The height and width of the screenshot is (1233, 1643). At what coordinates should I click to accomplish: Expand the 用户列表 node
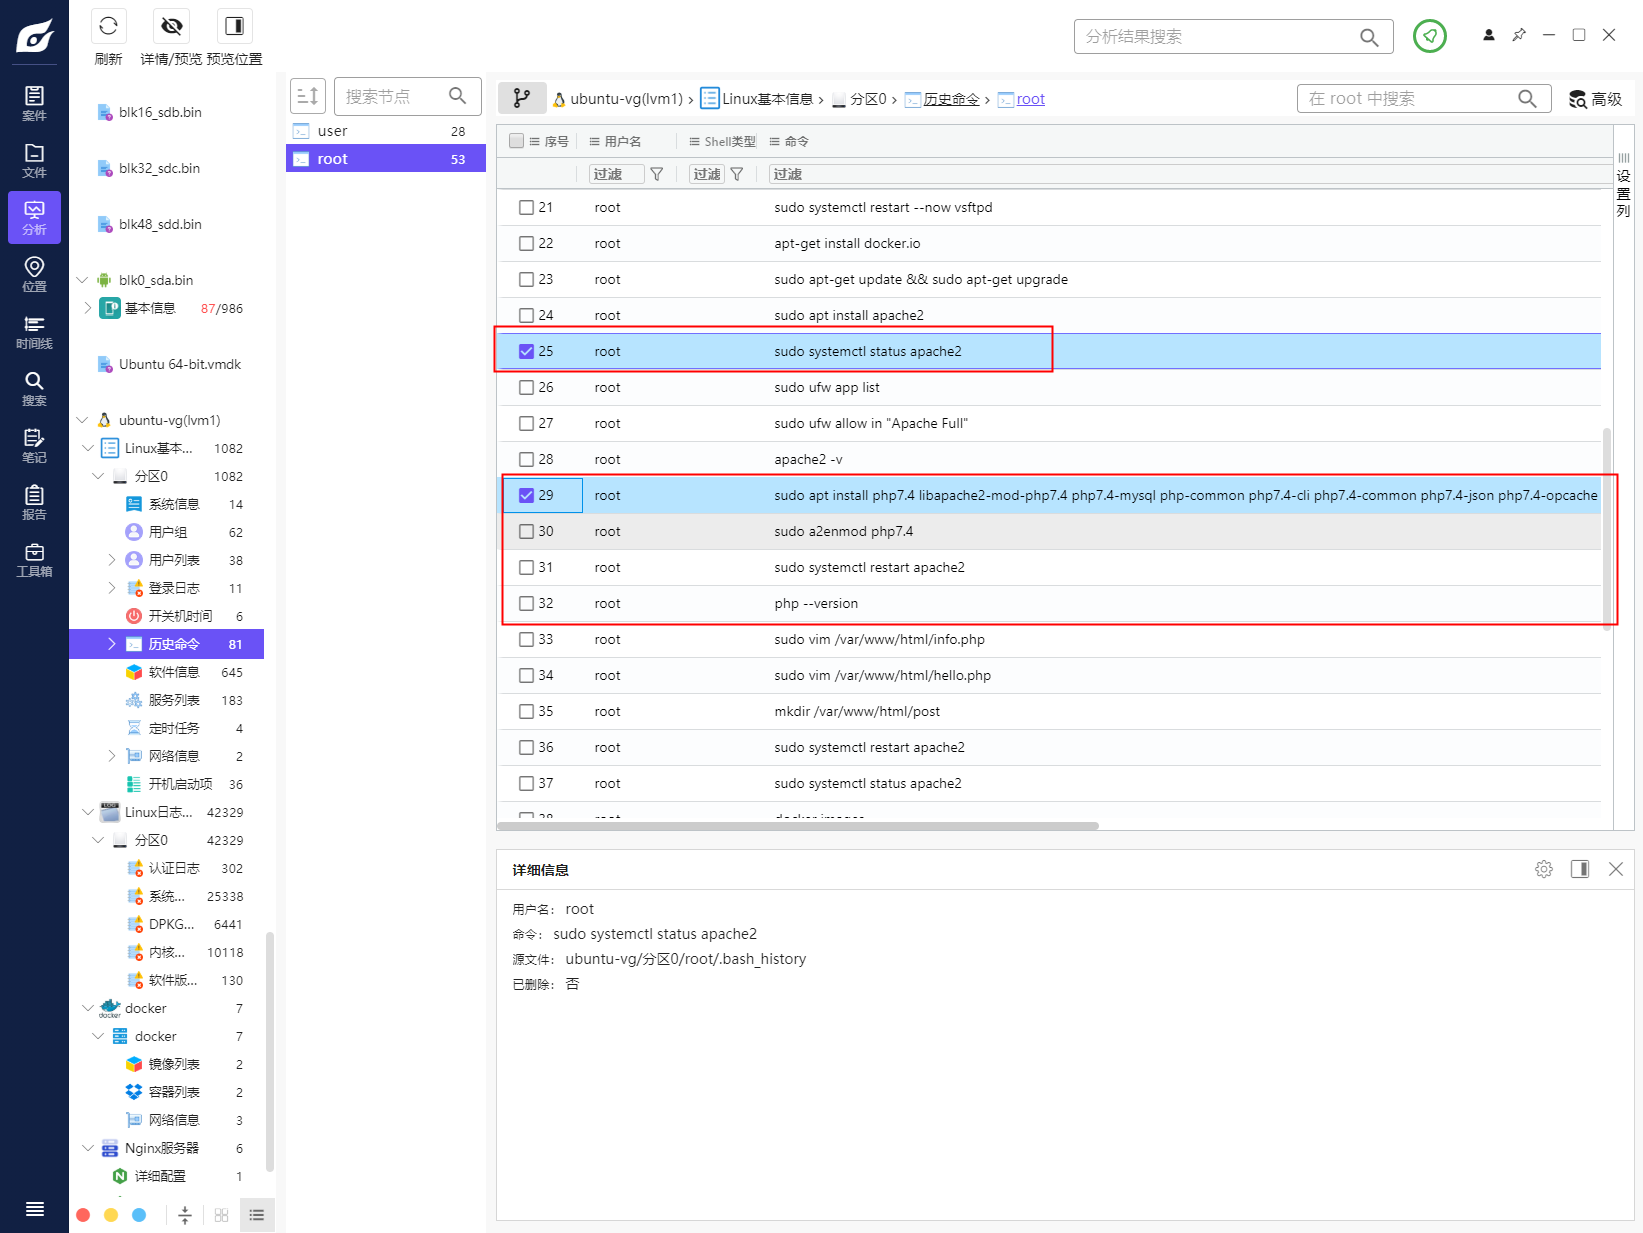pos(112,560)
